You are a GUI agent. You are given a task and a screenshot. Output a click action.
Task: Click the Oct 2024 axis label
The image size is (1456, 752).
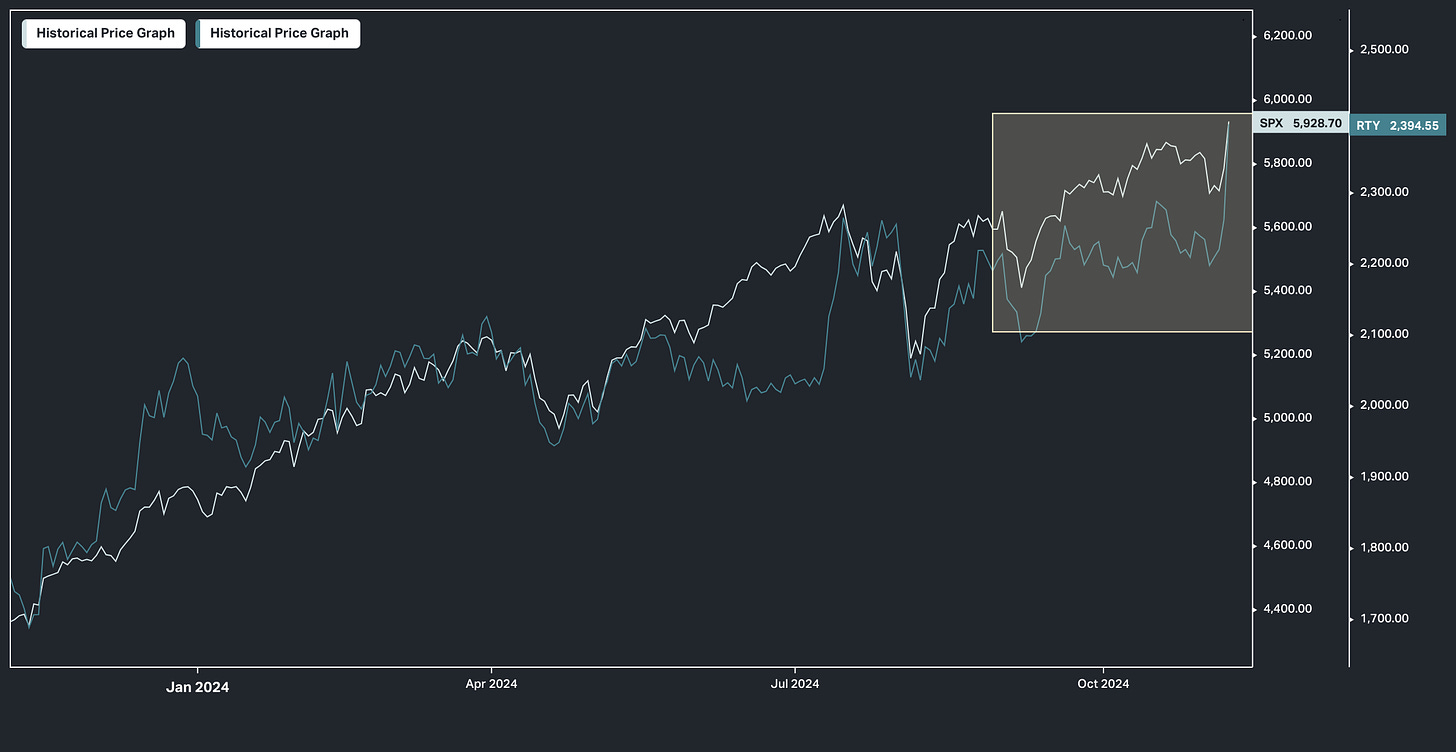point(1103,684)
